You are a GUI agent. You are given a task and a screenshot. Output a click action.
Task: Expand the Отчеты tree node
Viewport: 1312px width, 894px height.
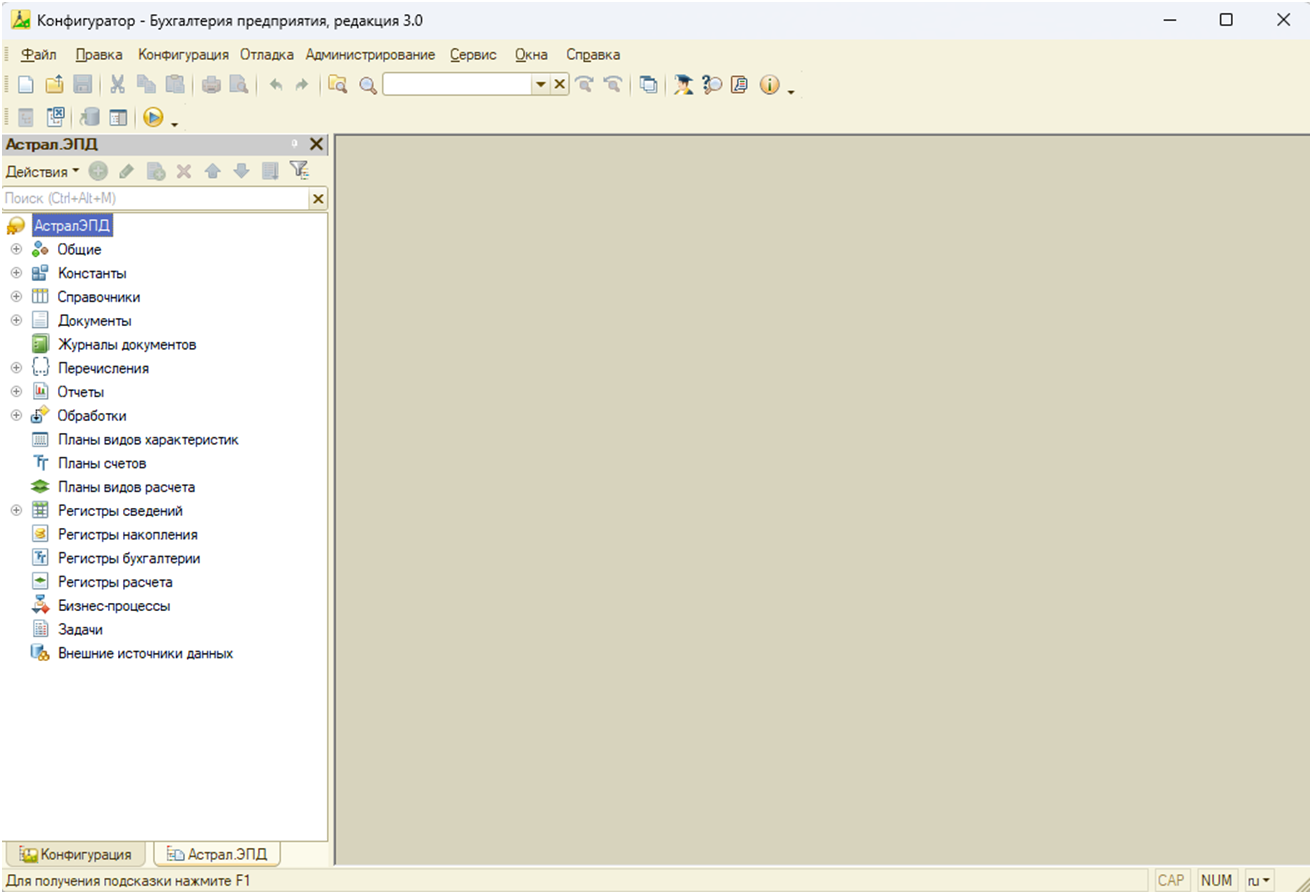click(16, 392)
